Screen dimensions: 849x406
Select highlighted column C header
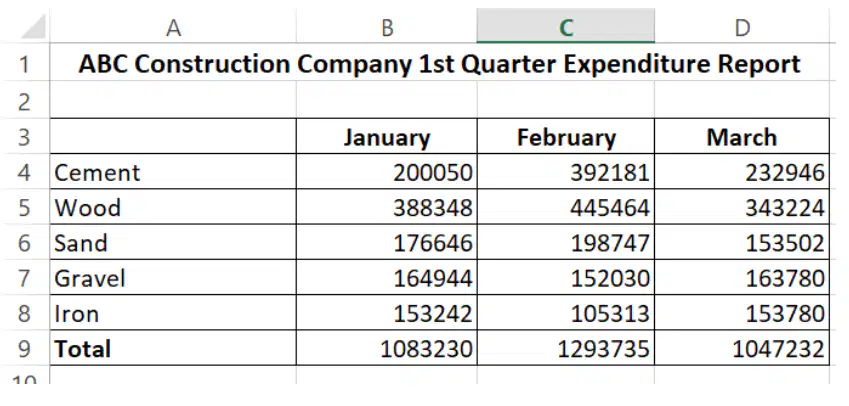tap(566, 27)
